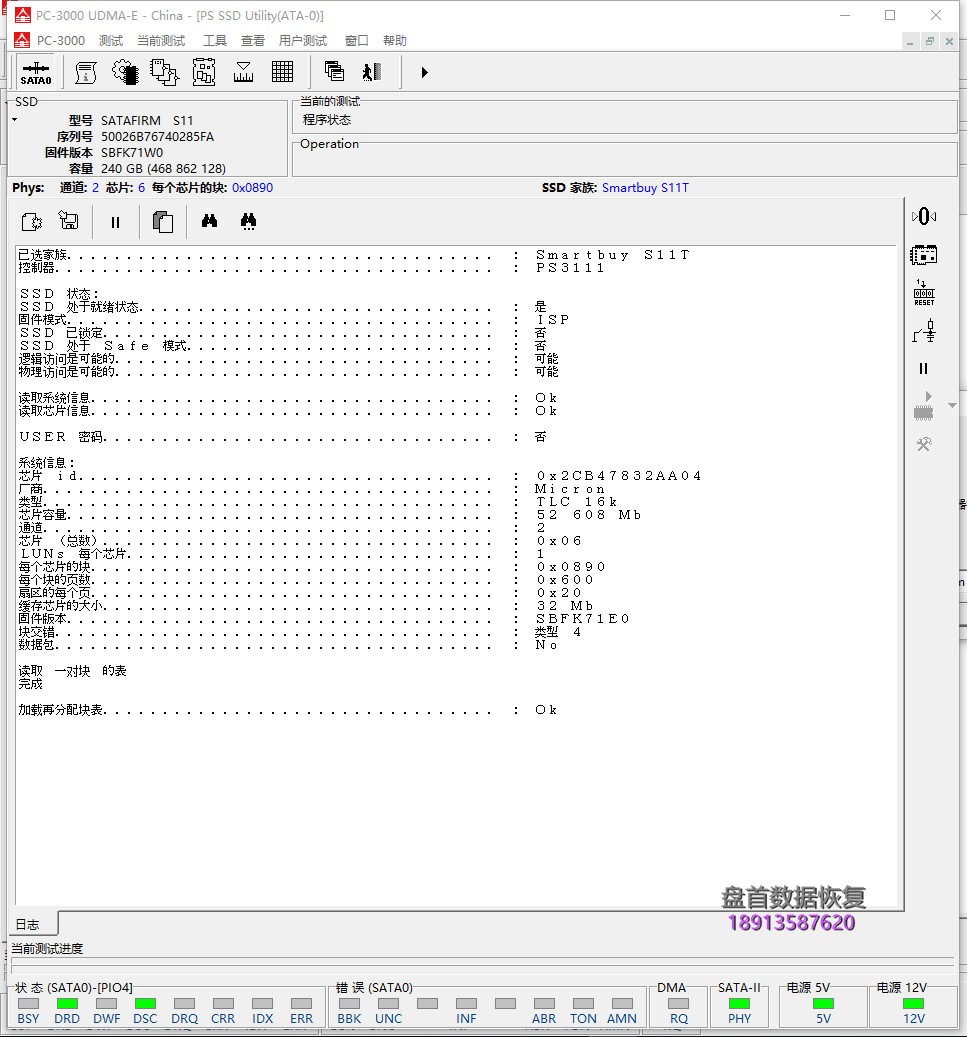Image resolution: width=967 pixels, height=1037 pixels.
Task: Click the chip with arrow sidebar icon
Action: 923,406
